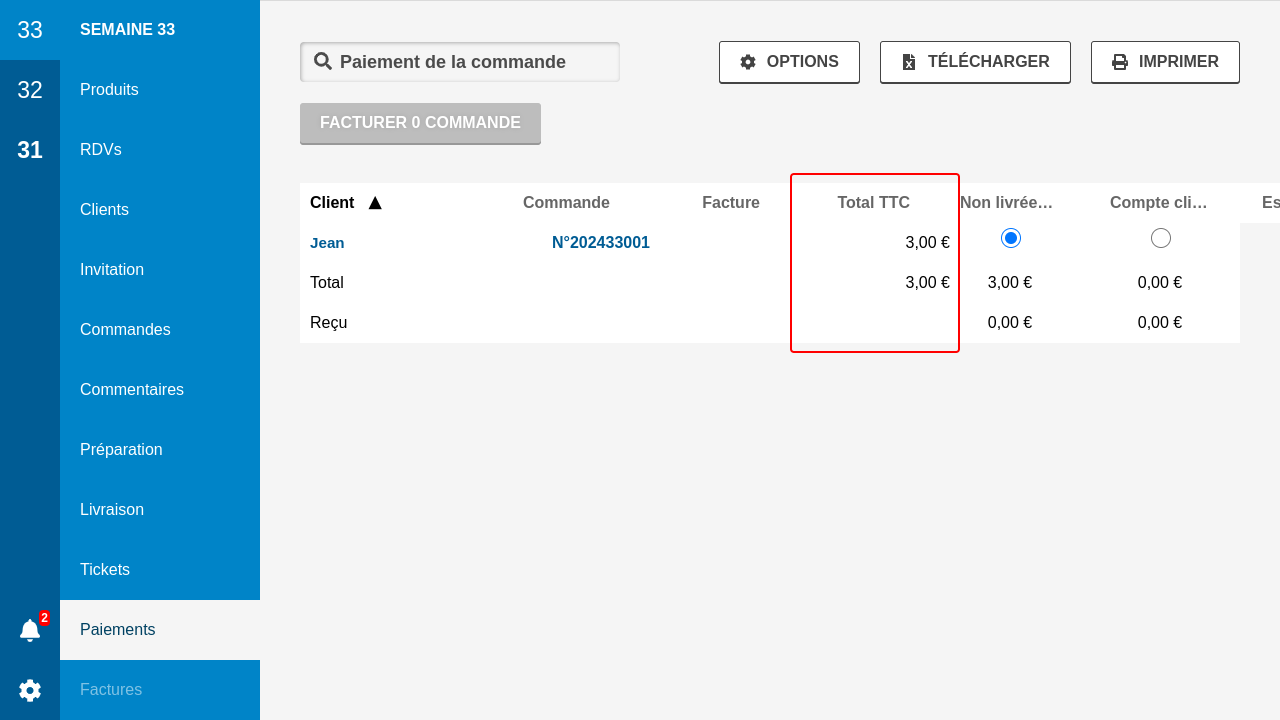
Task: Select the Non livrée radio for Jean
Action: (1010, 238)
